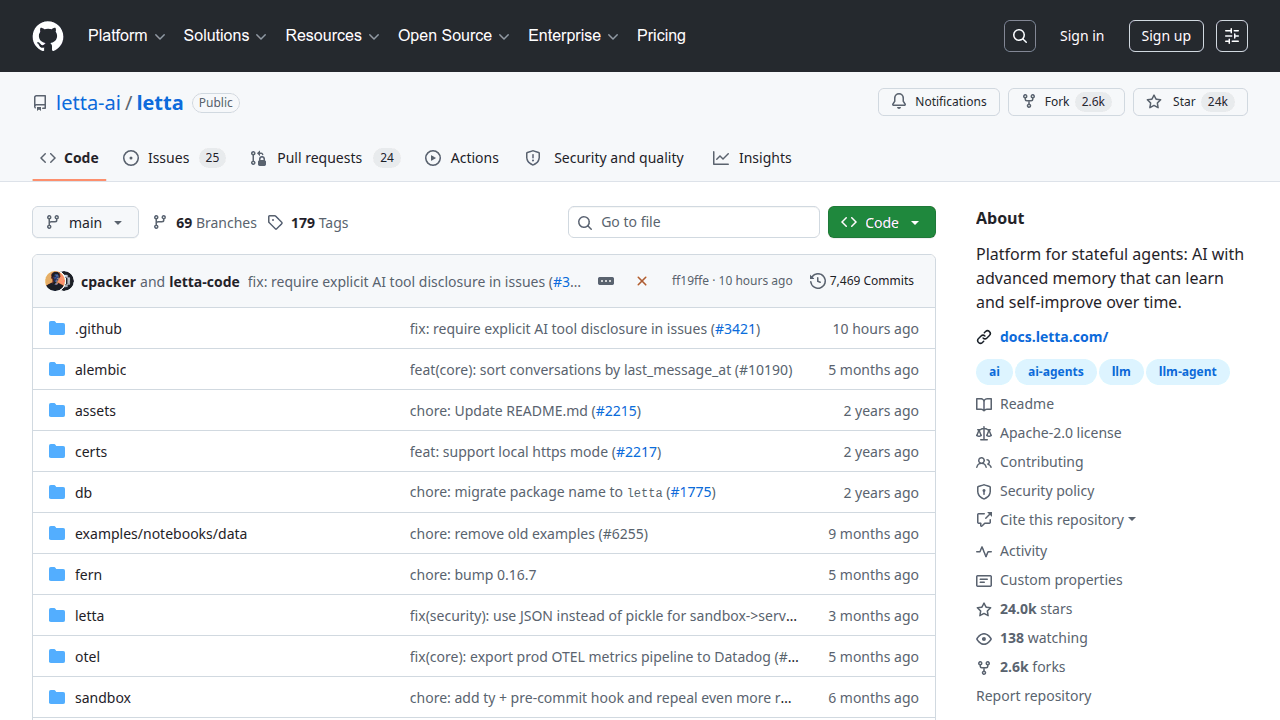Viewport: 1280px width, 720px height.
Task: Open "chore: bump 0.16.7" commit message
Action: click(x=473, y=575)
